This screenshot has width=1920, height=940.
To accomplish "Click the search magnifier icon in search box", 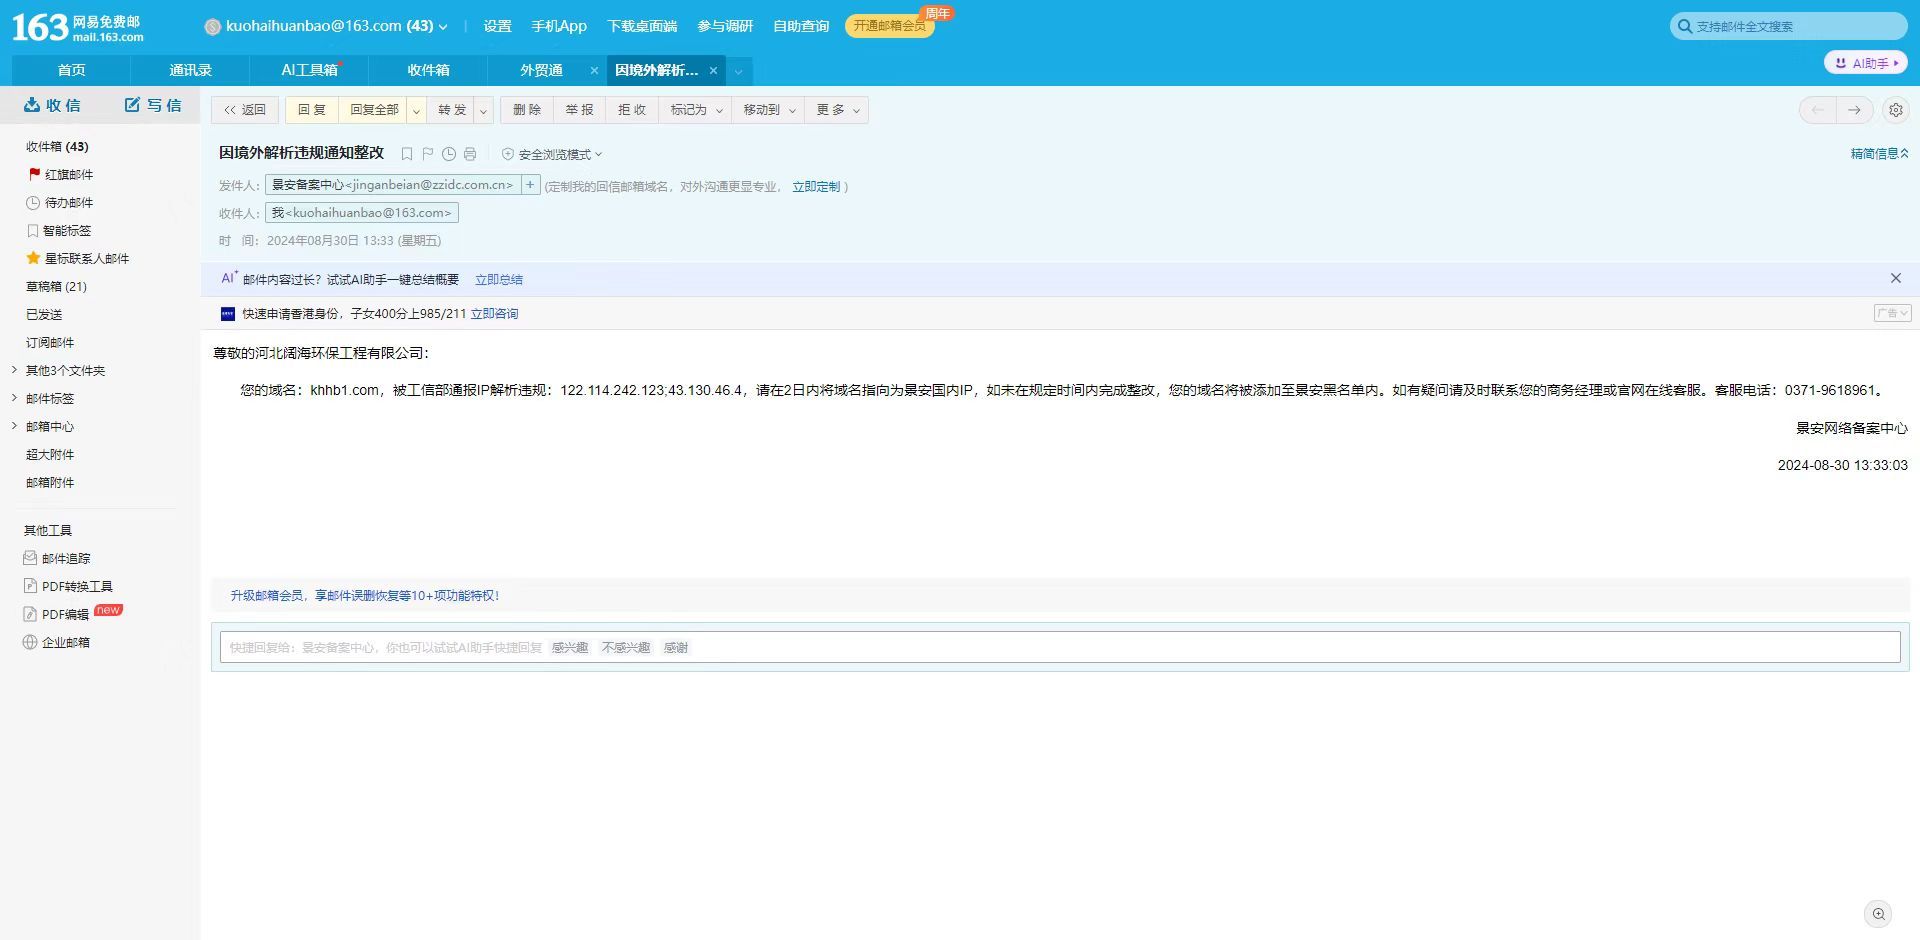I will pyautogui.click(x=1685, y=26).
